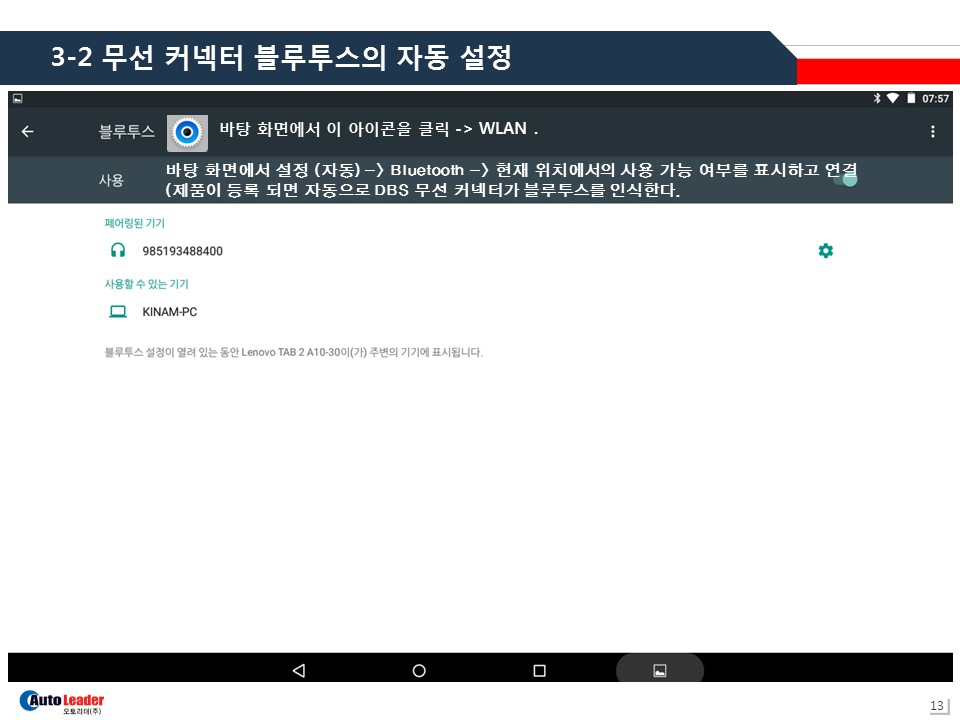Click the blue settings app icon
This screenshot has height=720, width=960.
[187, 132]
